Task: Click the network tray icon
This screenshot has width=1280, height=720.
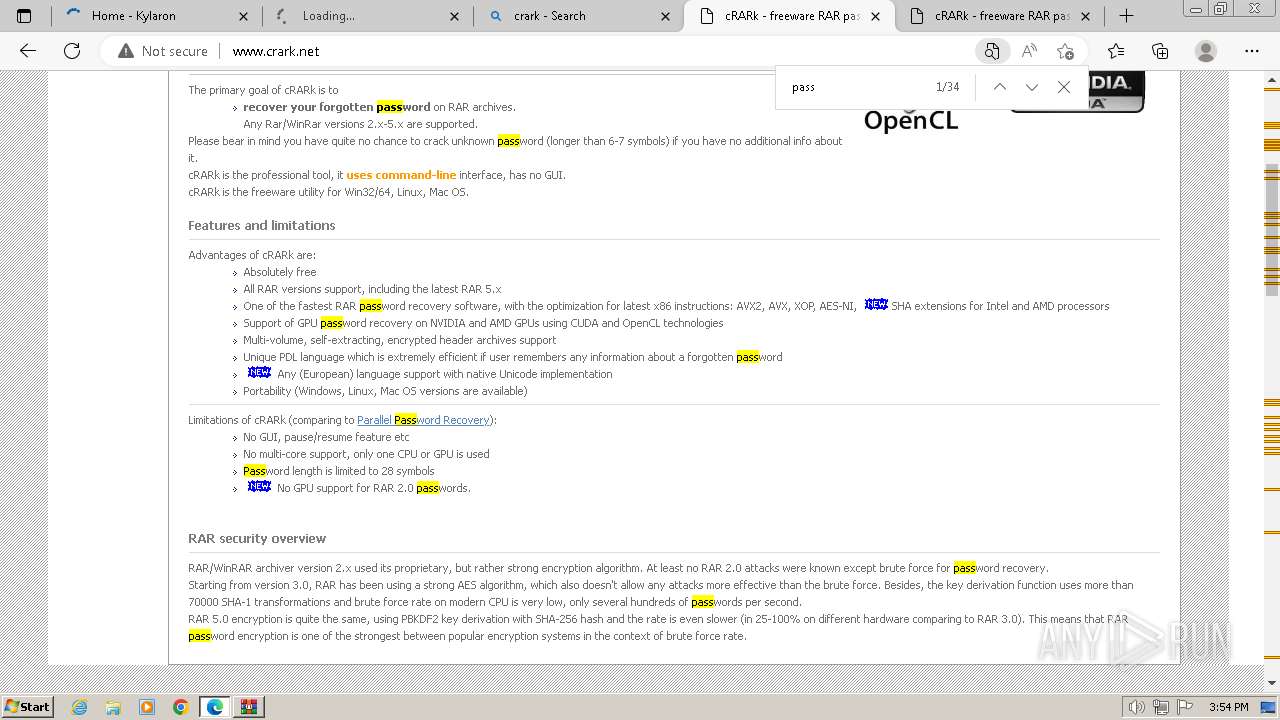Action: coord(1160,707)
